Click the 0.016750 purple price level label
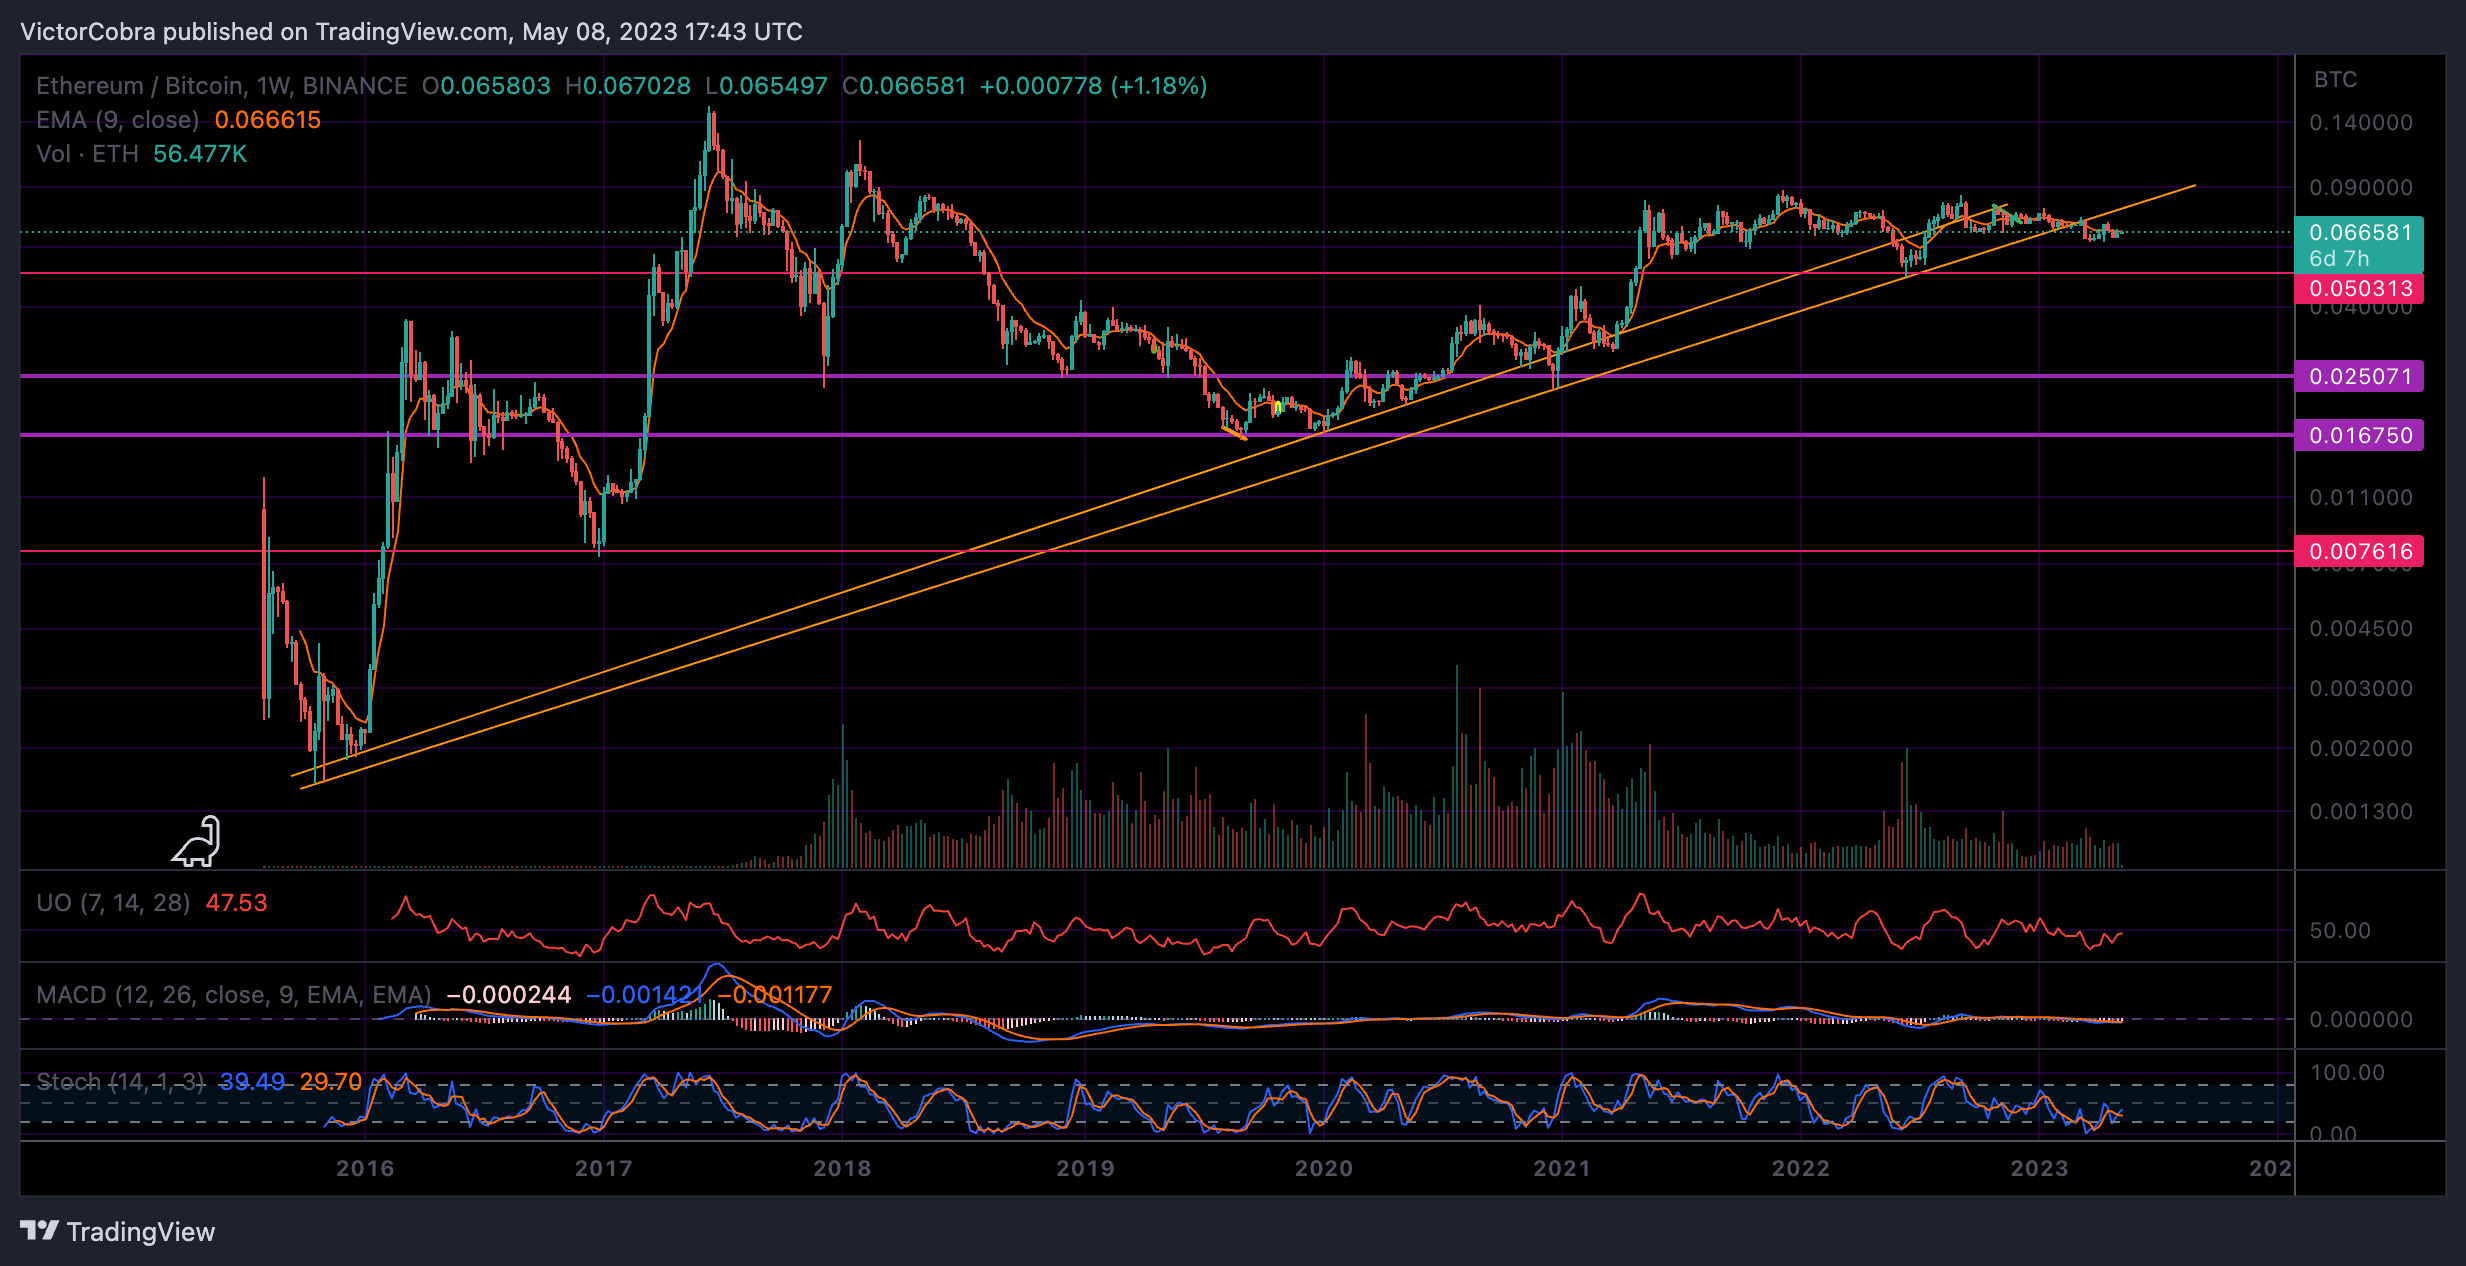Viewport: 2466px width, 1266px height. click(x=2360, y=435)
